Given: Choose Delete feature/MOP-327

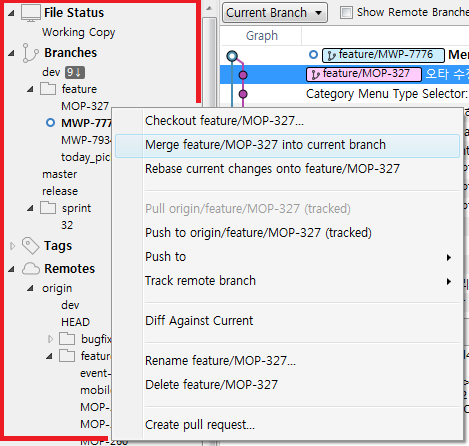Looking at the screenshot, I should pos(287,385).
